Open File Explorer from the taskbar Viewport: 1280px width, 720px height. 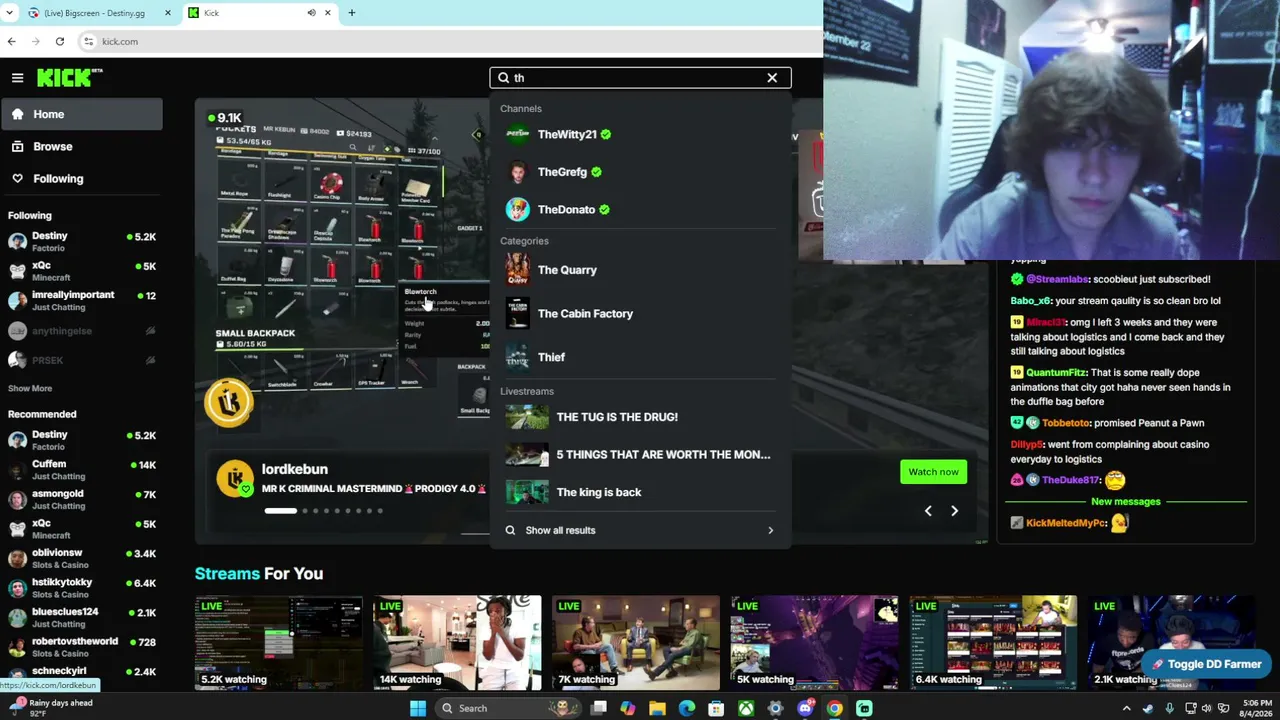(657, 708)
